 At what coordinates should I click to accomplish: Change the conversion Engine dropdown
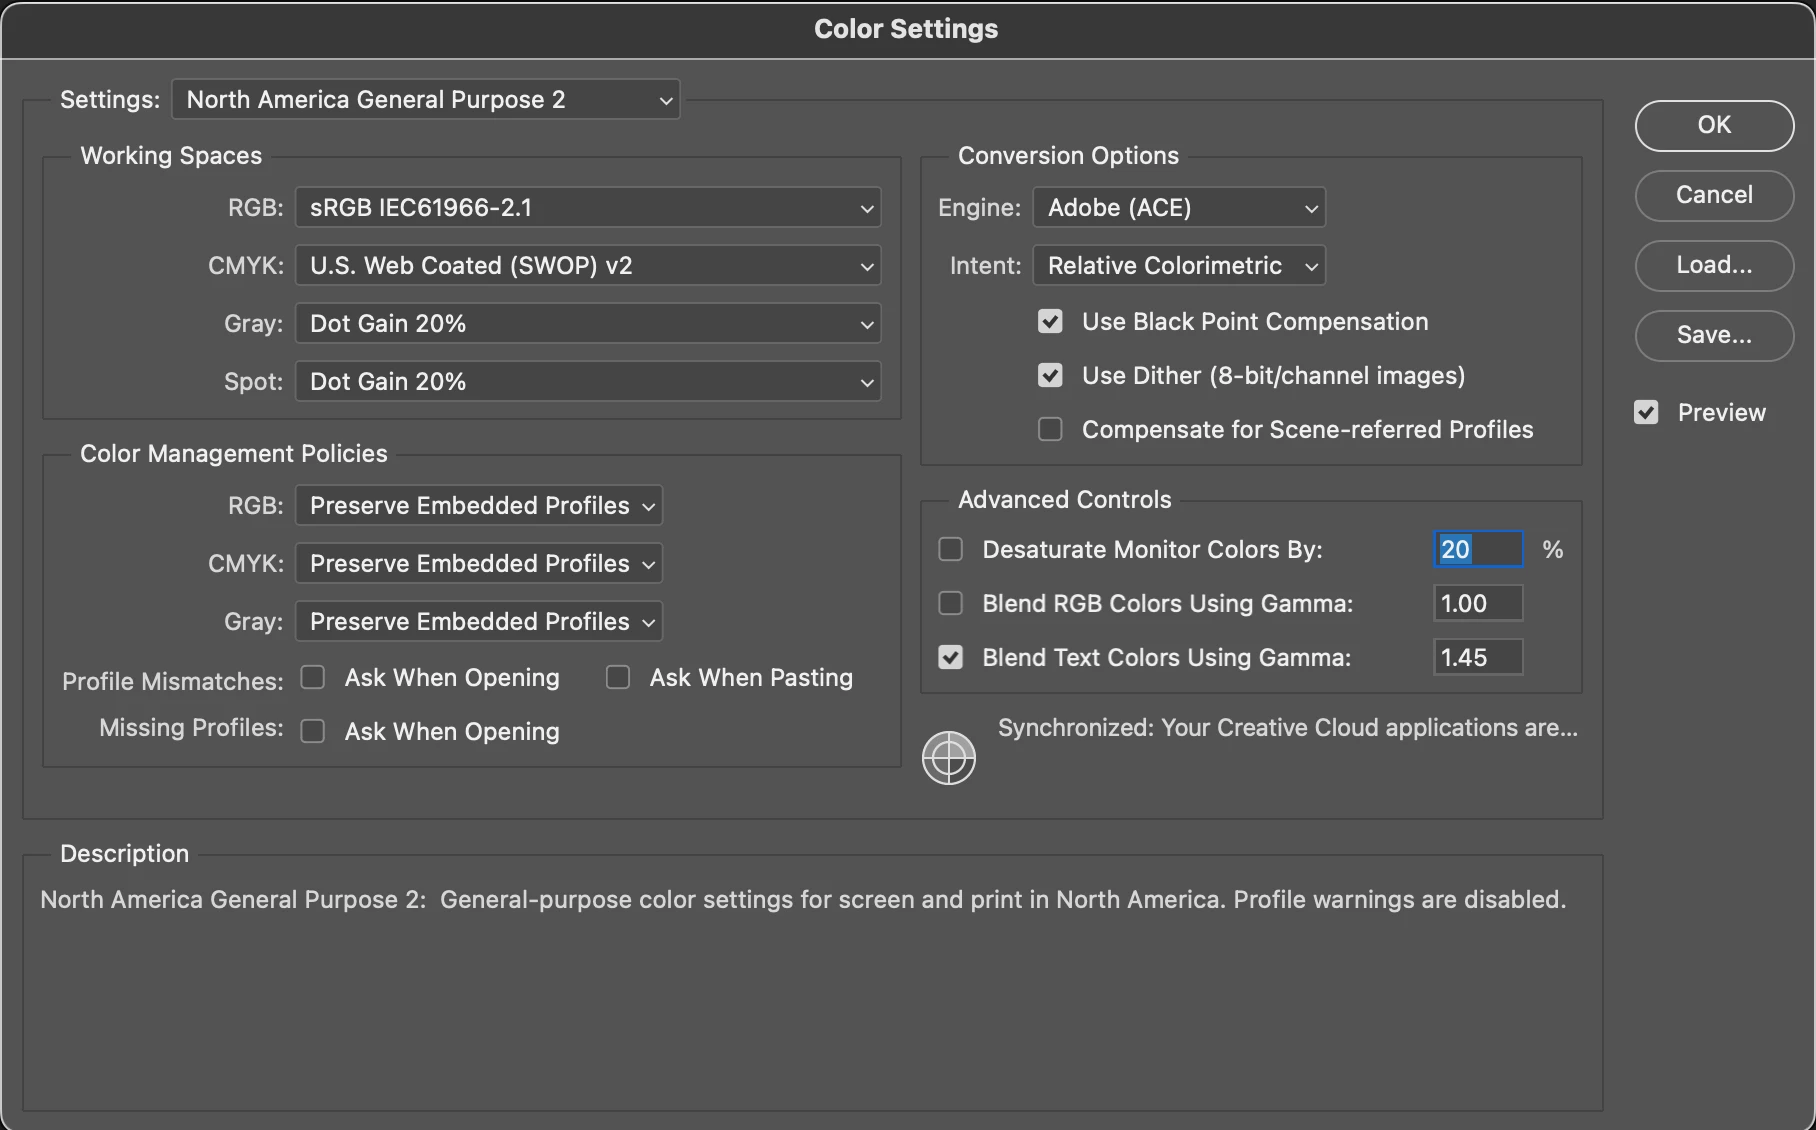[x=1179, y=208]
